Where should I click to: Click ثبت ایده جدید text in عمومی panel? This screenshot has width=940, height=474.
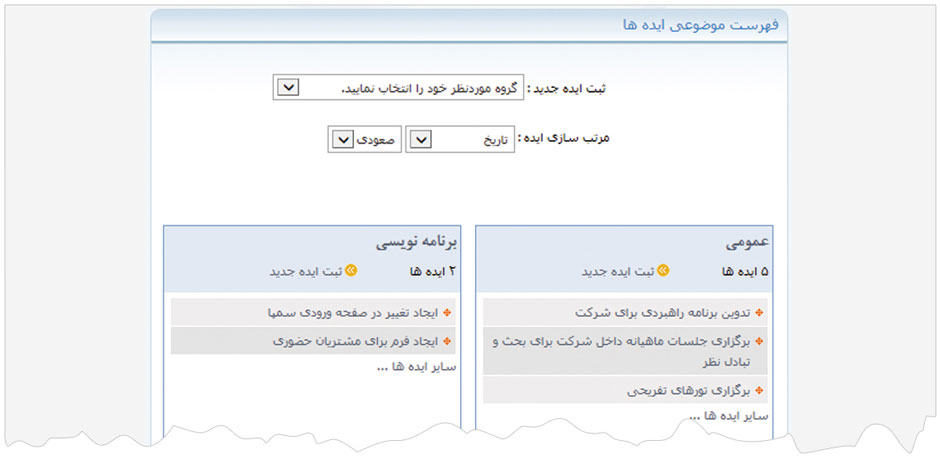(x=618, y=271)
